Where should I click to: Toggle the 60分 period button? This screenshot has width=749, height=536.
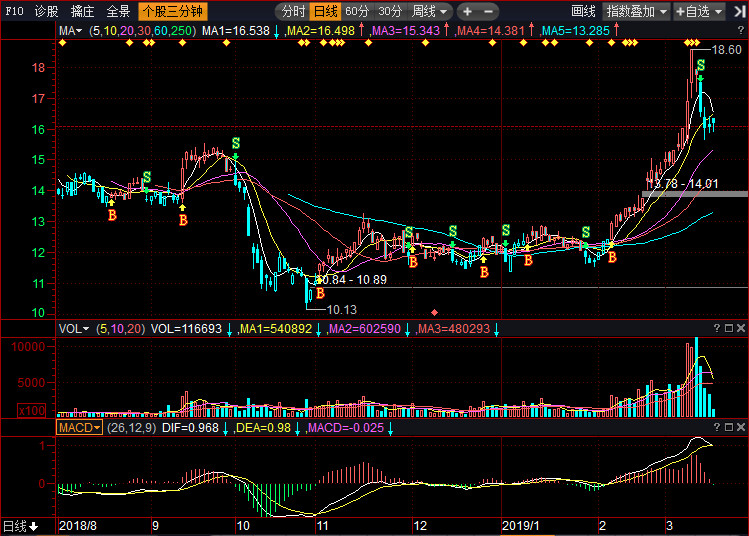point(357,11)
